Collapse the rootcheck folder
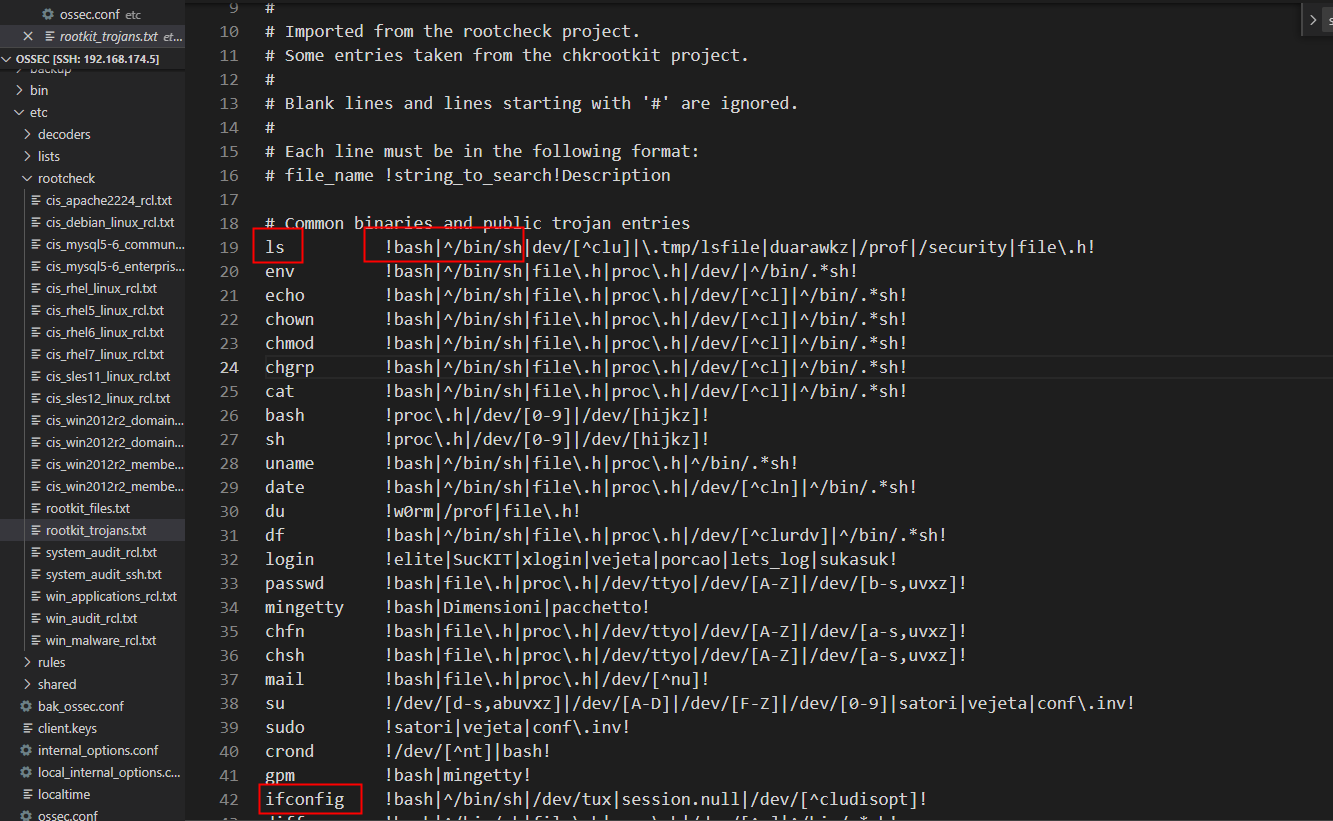This screenshot has width=1333, height=821. 27,178
